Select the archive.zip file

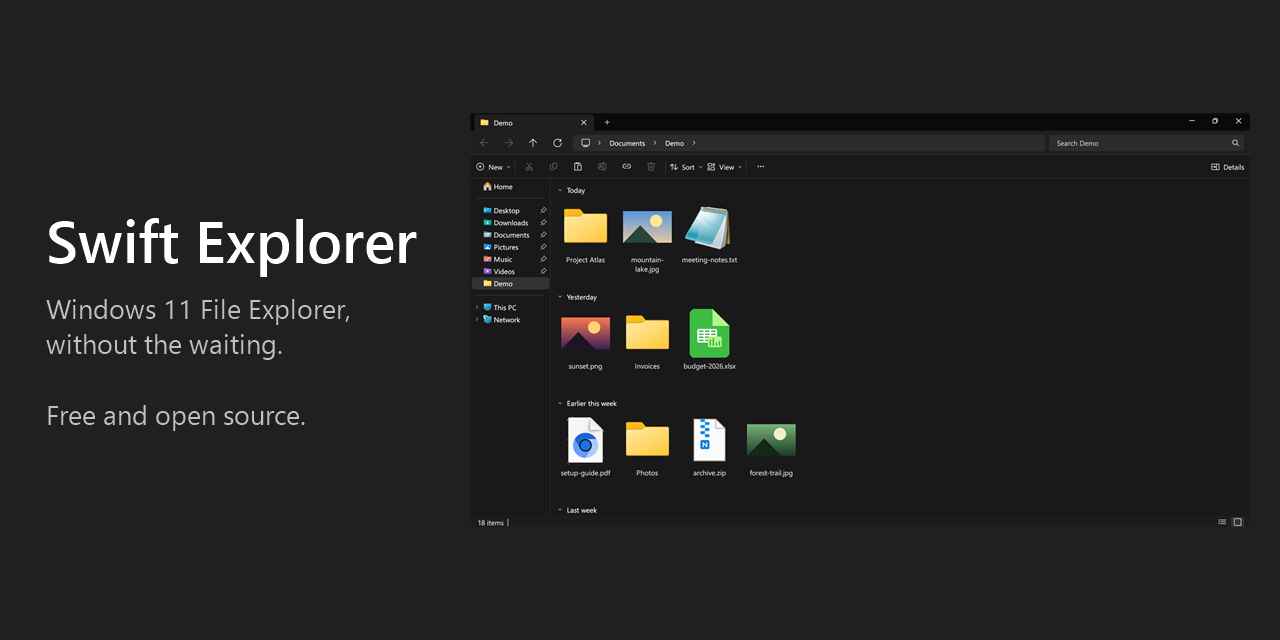point(709,447)
